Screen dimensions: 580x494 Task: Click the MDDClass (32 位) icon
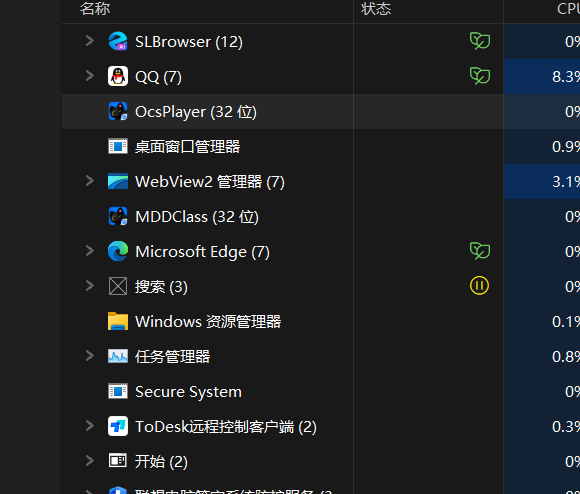tap(118, 216)
